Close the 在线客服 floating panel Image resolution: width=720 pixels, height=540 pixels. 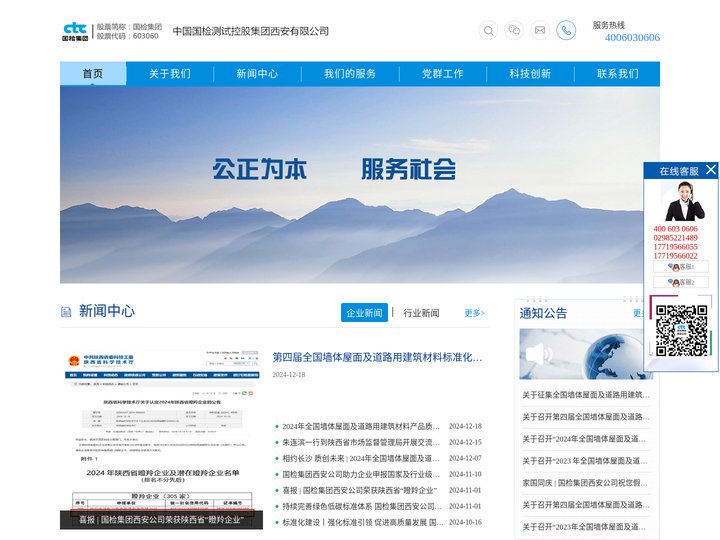(x=711, y=170)
